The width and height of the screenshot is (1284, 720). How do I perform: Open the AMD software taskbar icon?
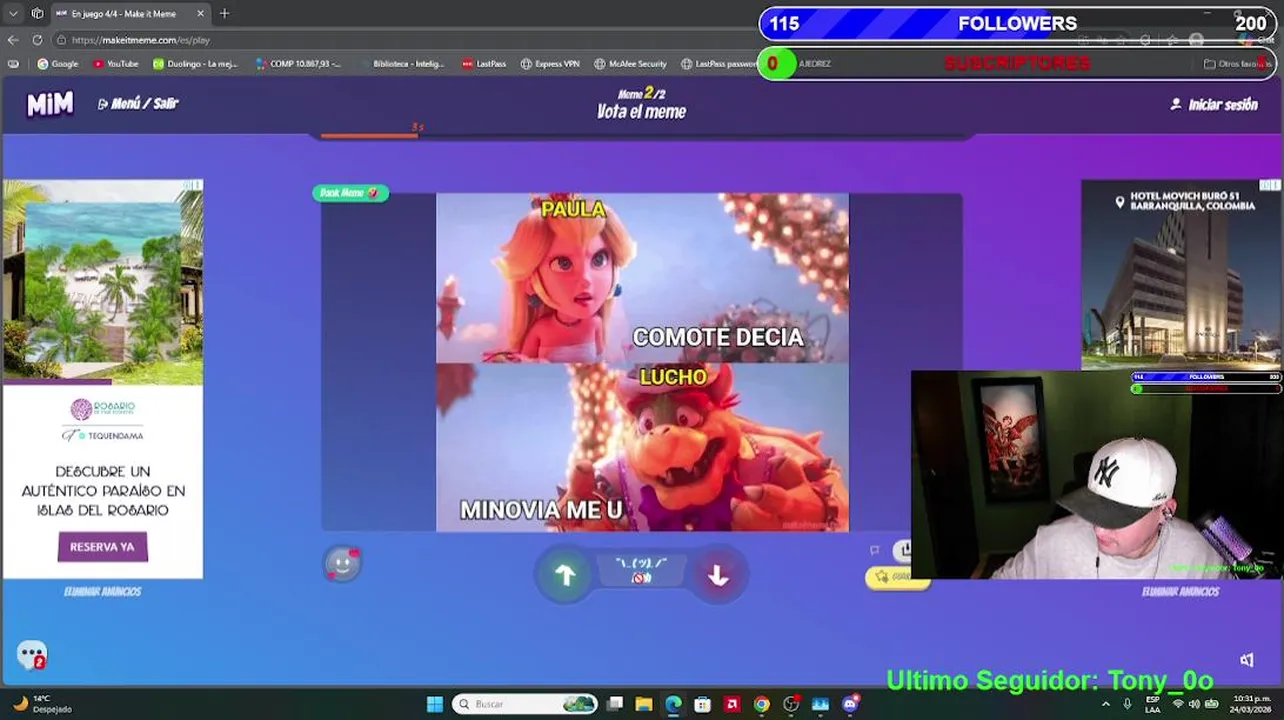click(x=732, y=704)
